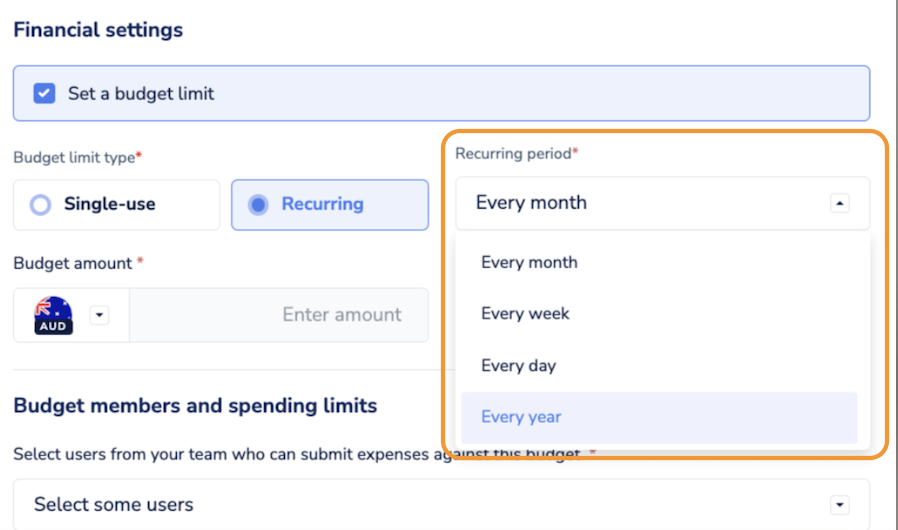
Task: Focus the Enter amount input field
Action: (280, 315)
